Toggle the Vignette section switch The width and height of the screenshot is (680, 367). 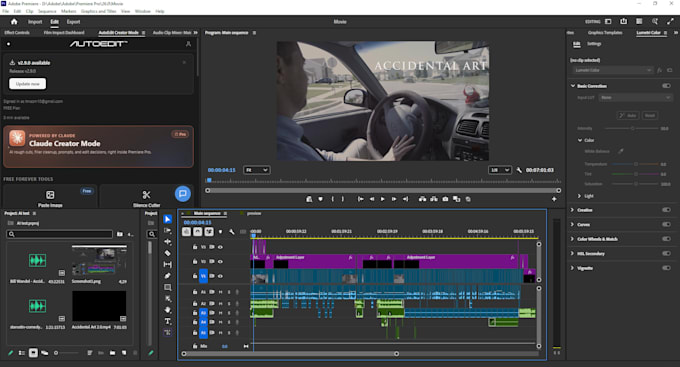[666, 268]
